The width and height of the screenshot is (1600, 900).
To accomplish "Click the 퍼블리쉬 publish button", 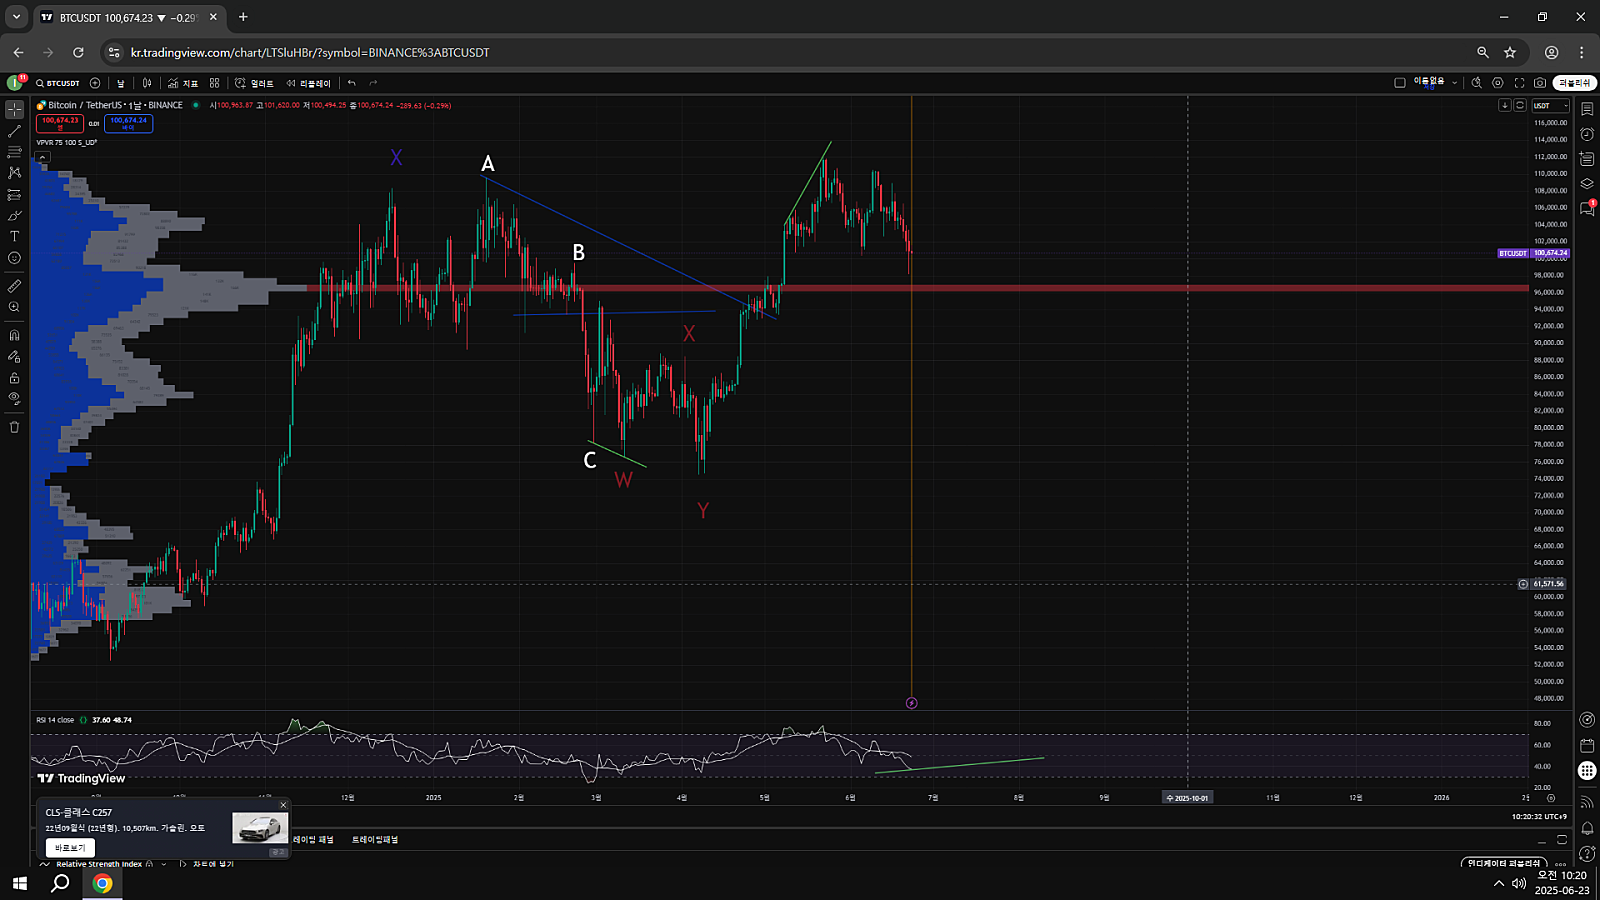I will coord(1574,83).
